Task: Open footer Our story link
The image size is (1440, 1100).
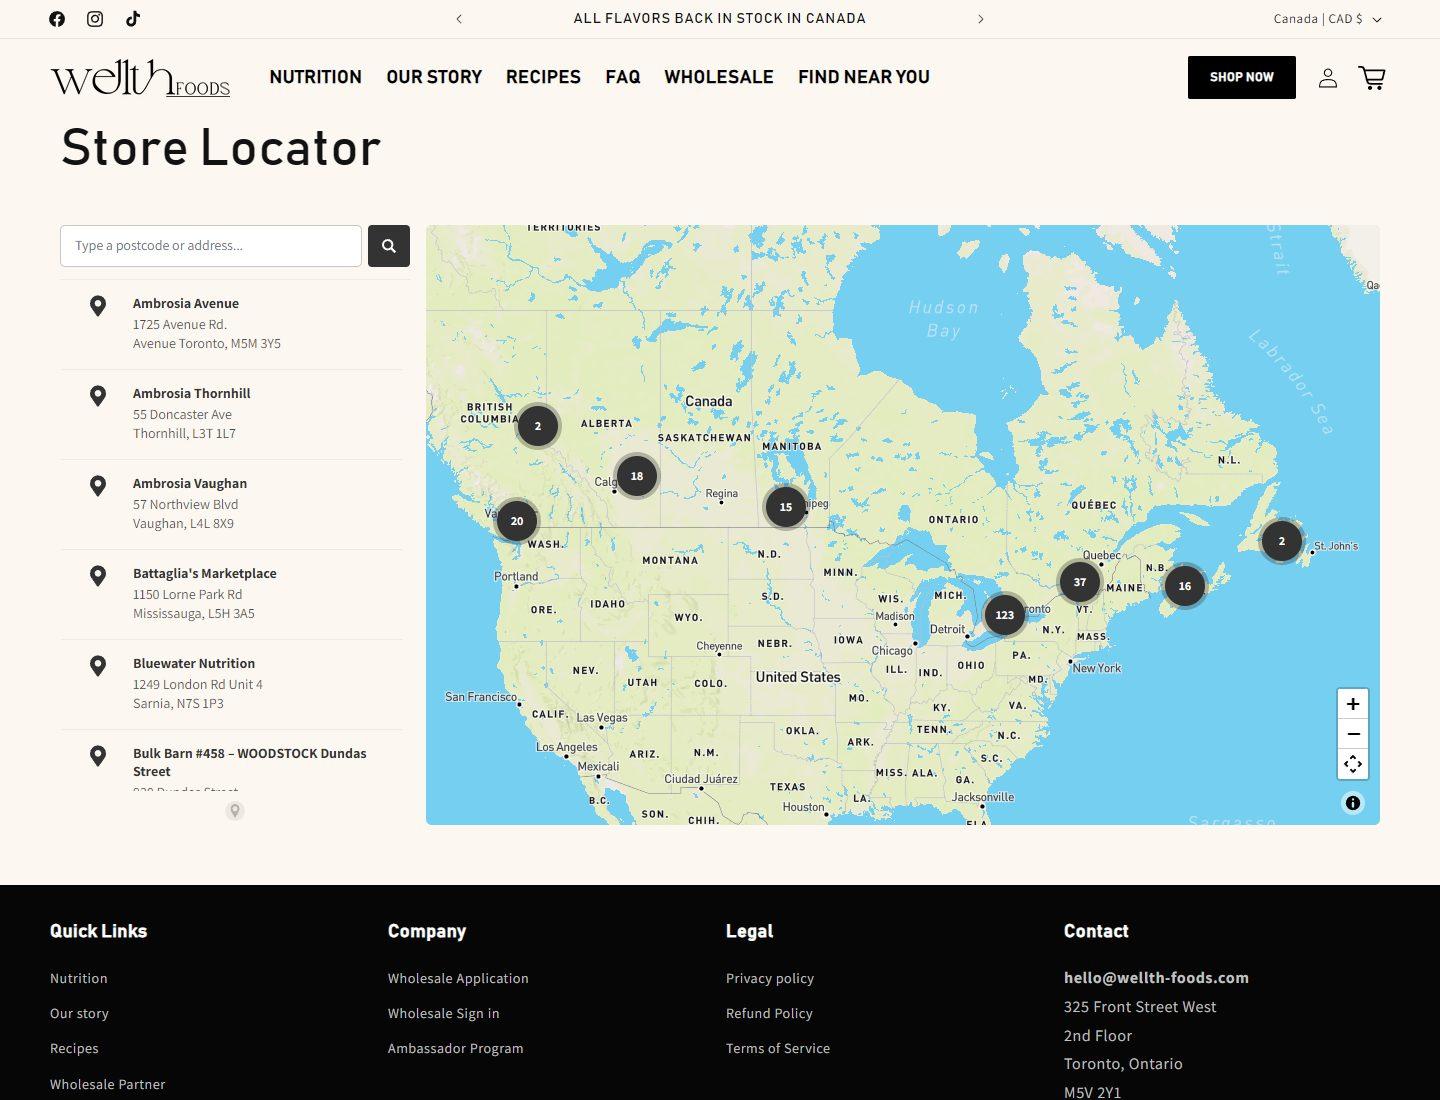Action: (79, 1013)
